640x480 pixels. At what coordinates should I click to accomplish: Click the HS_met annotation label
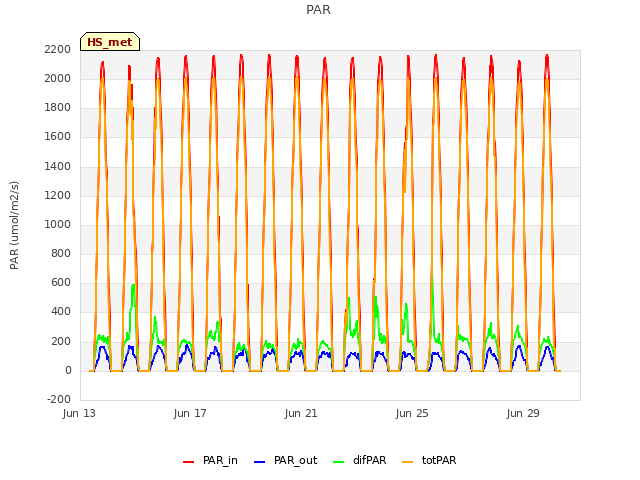point(110,42)
